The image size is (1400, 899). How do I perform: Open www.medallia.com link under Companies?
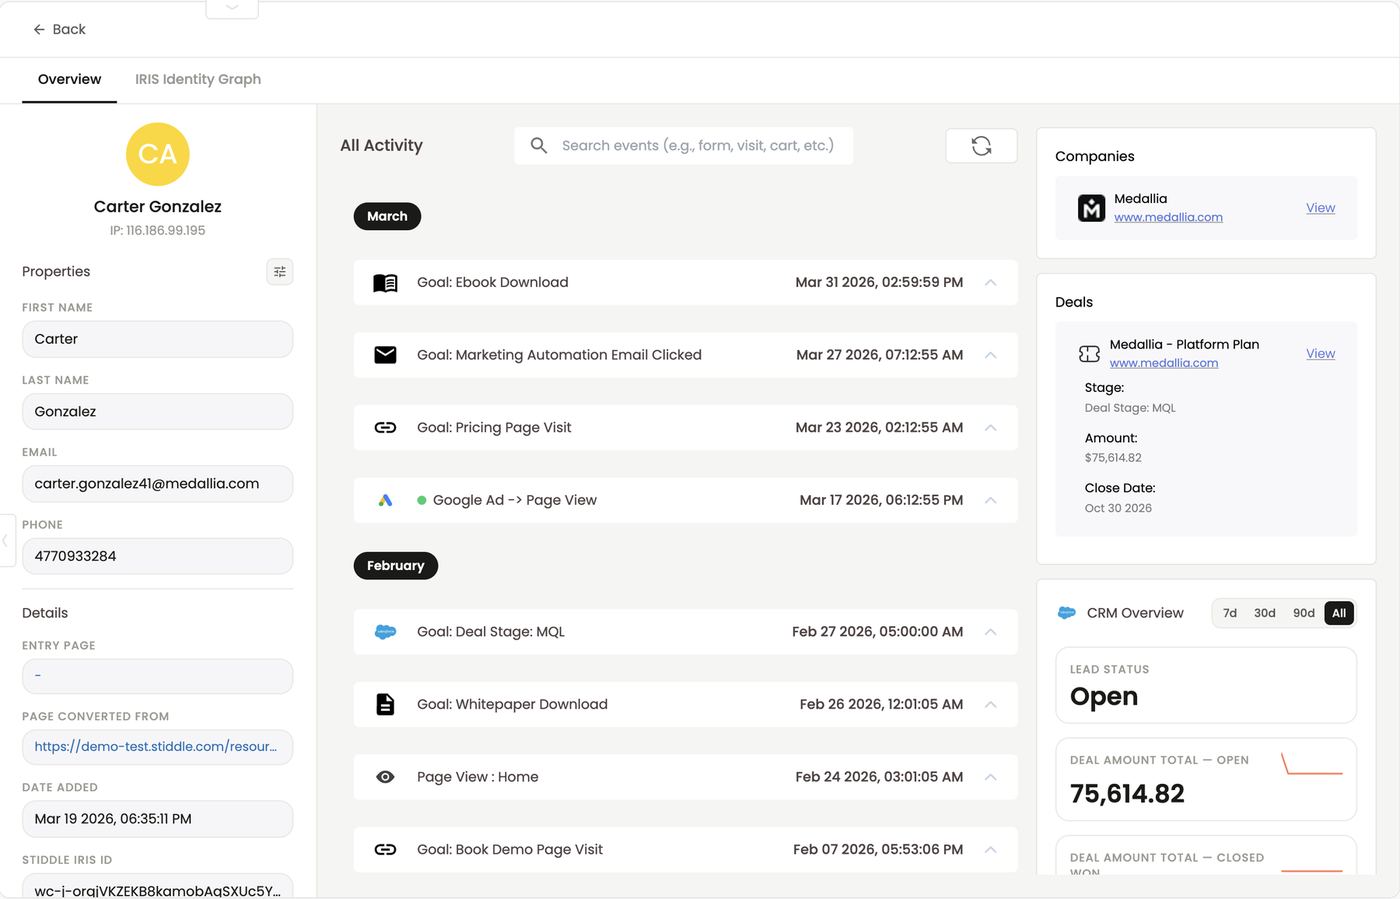pos(1168,217)
